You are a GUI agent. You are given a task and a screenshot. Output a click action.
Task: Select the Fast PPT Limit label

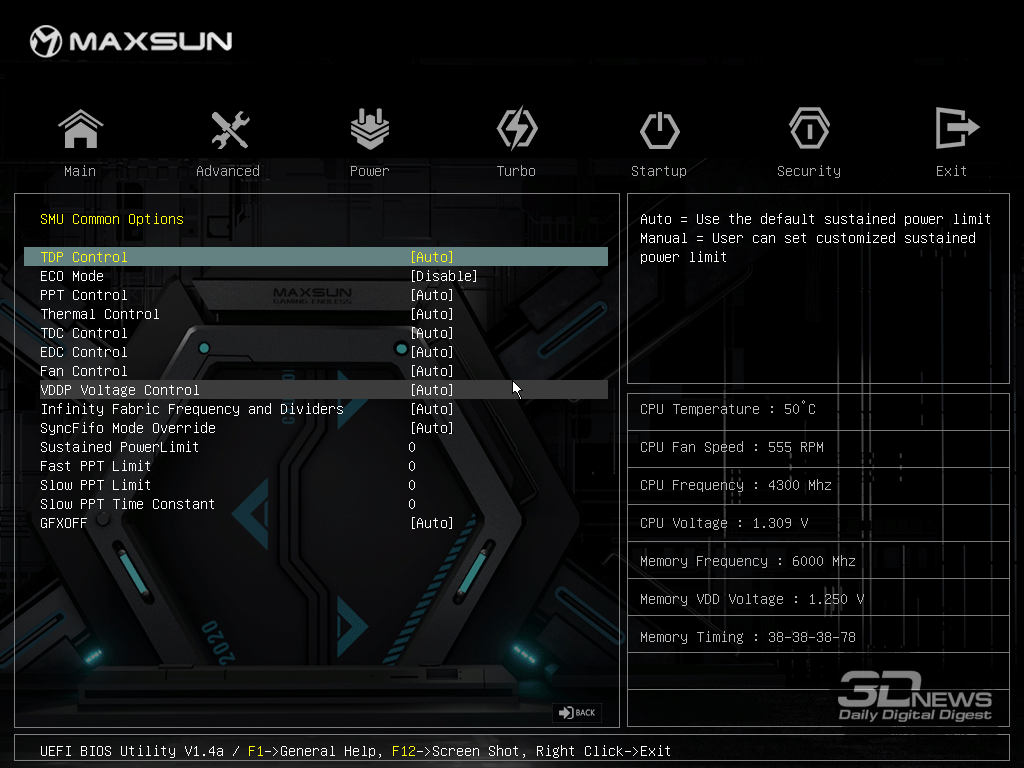click(95, 466)
